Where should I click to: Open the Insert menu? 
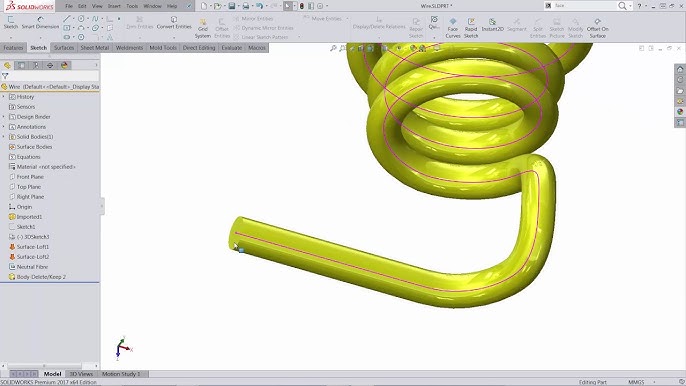click(x=114, y=6)
